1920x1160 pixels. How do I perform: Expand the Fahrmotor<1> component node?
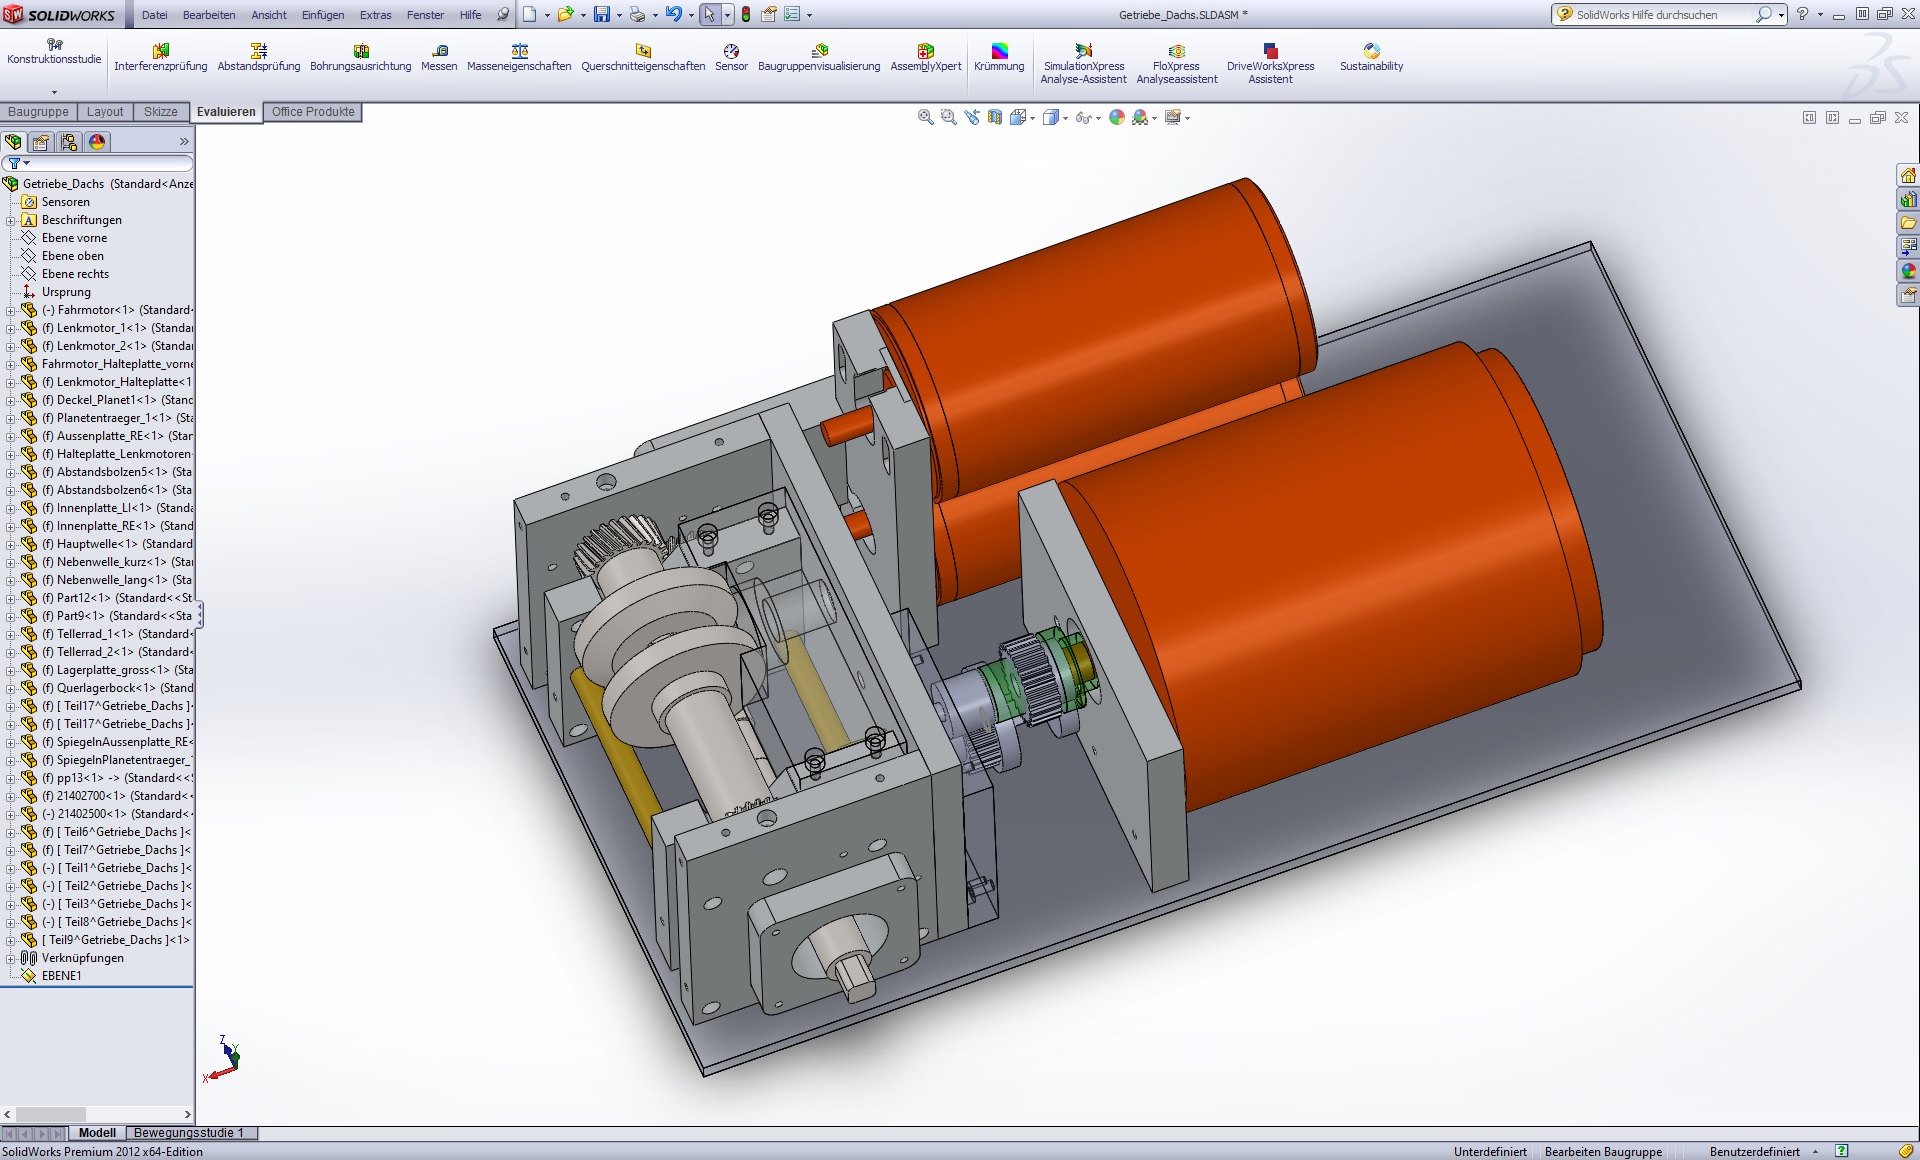[10, 310]
